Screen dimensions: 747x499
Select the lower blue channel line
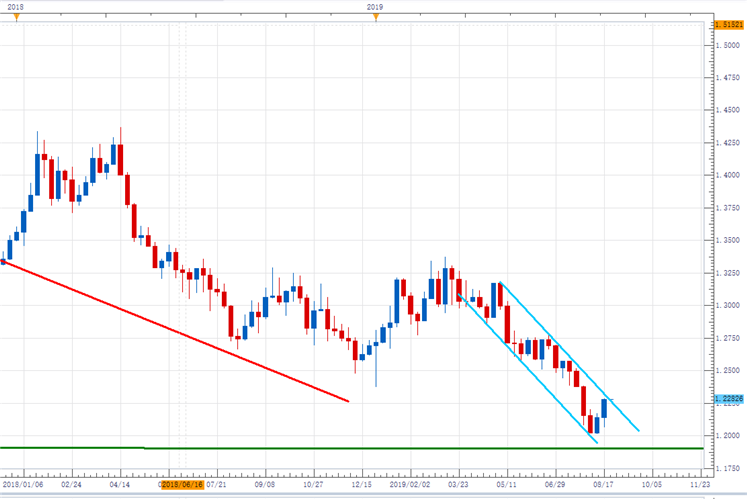coord(530,370)
